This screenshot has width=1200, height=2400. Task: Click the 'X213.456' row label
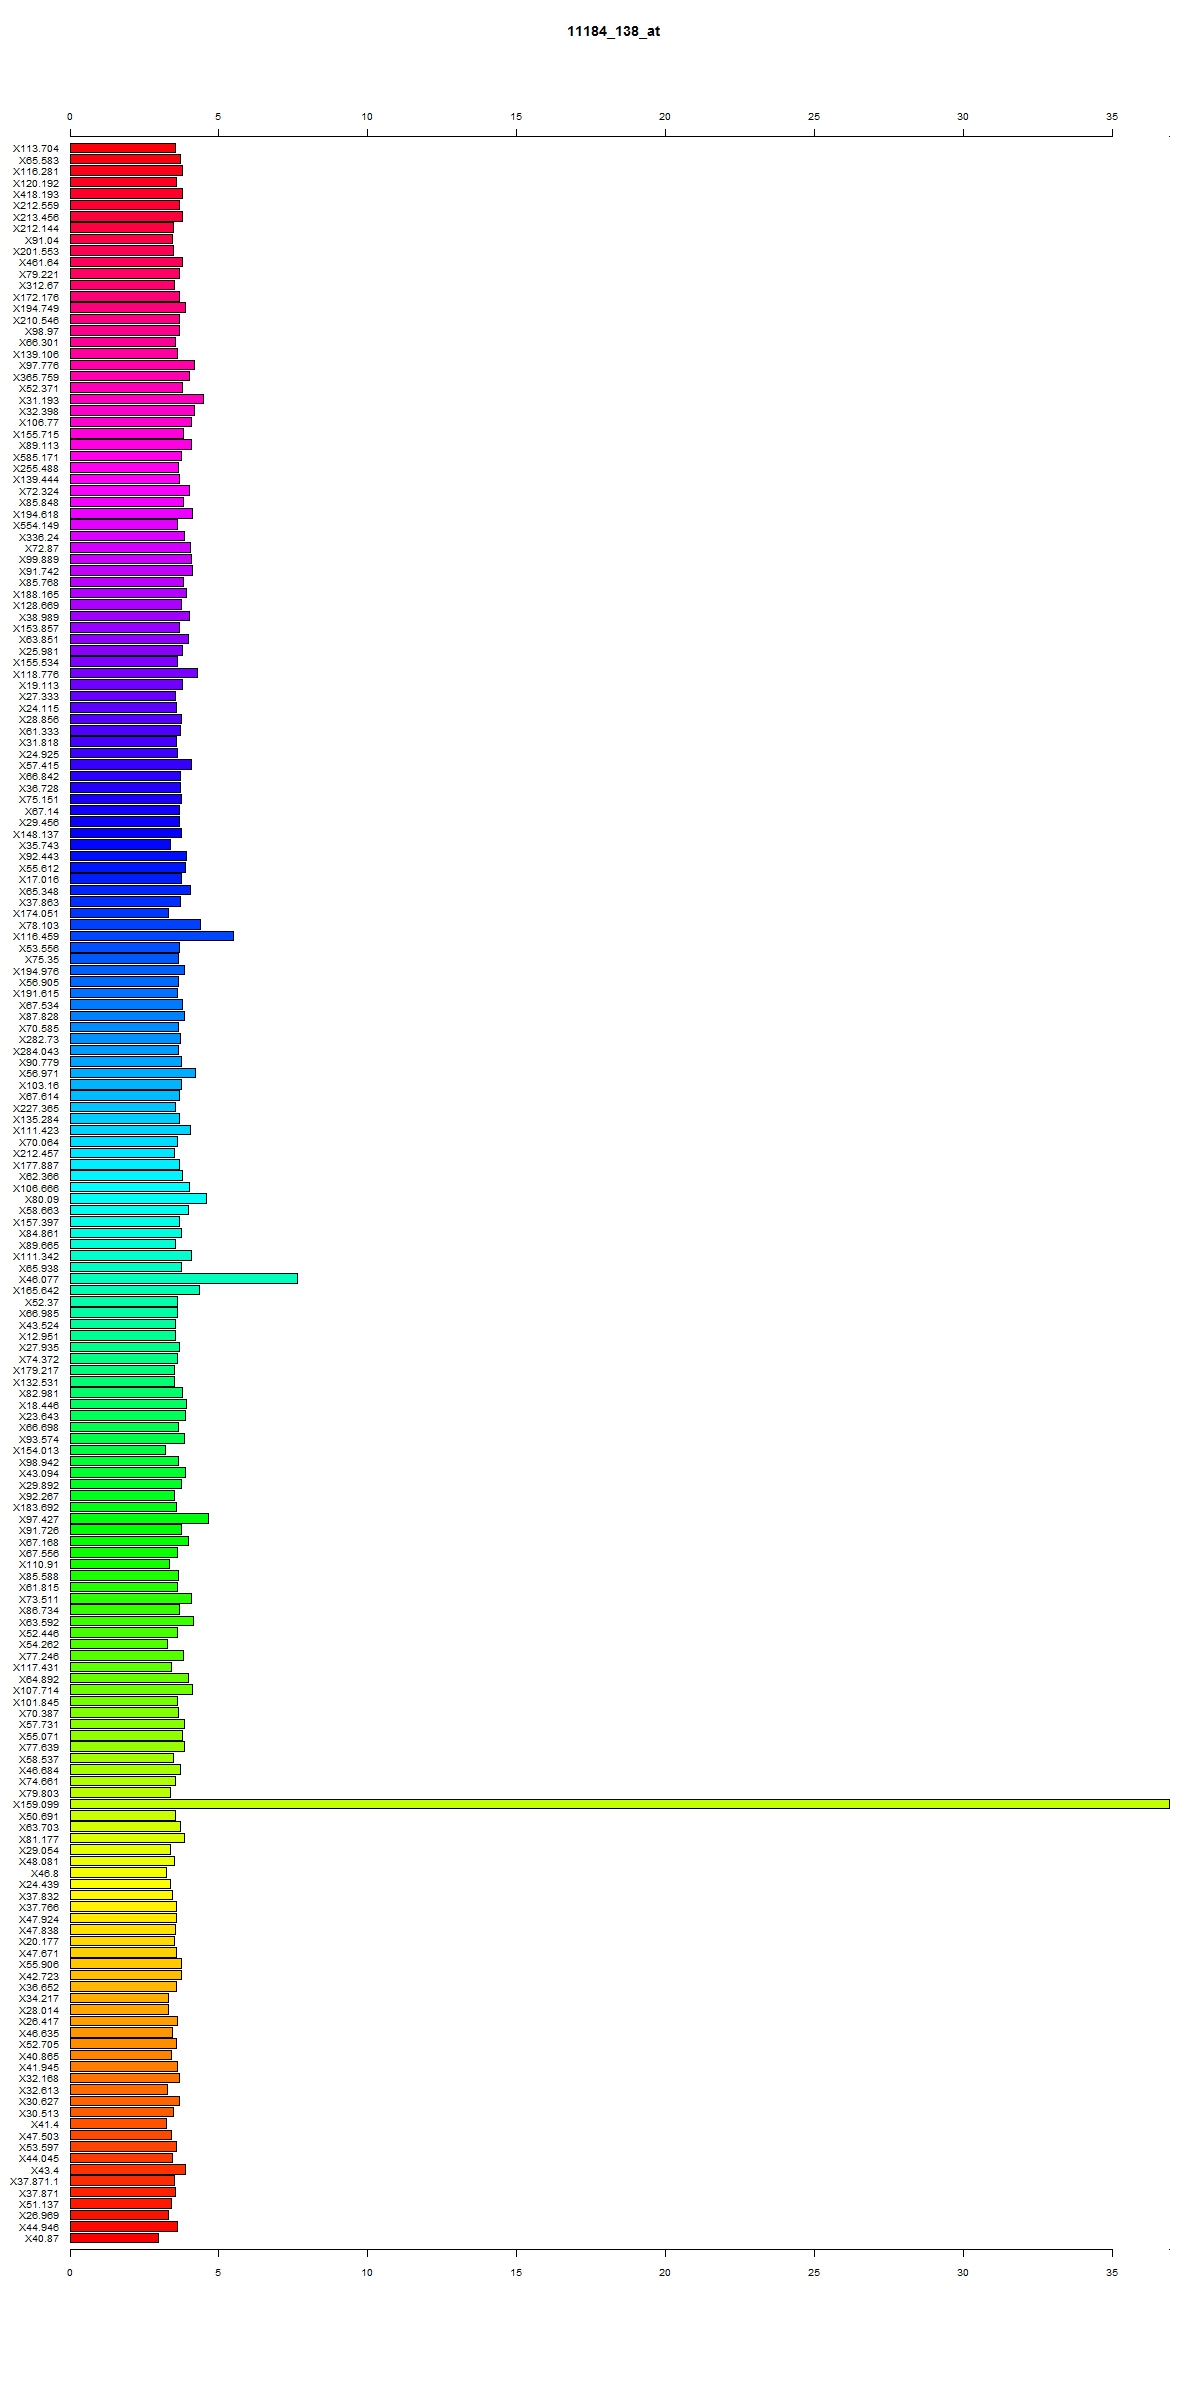(36, 217)
